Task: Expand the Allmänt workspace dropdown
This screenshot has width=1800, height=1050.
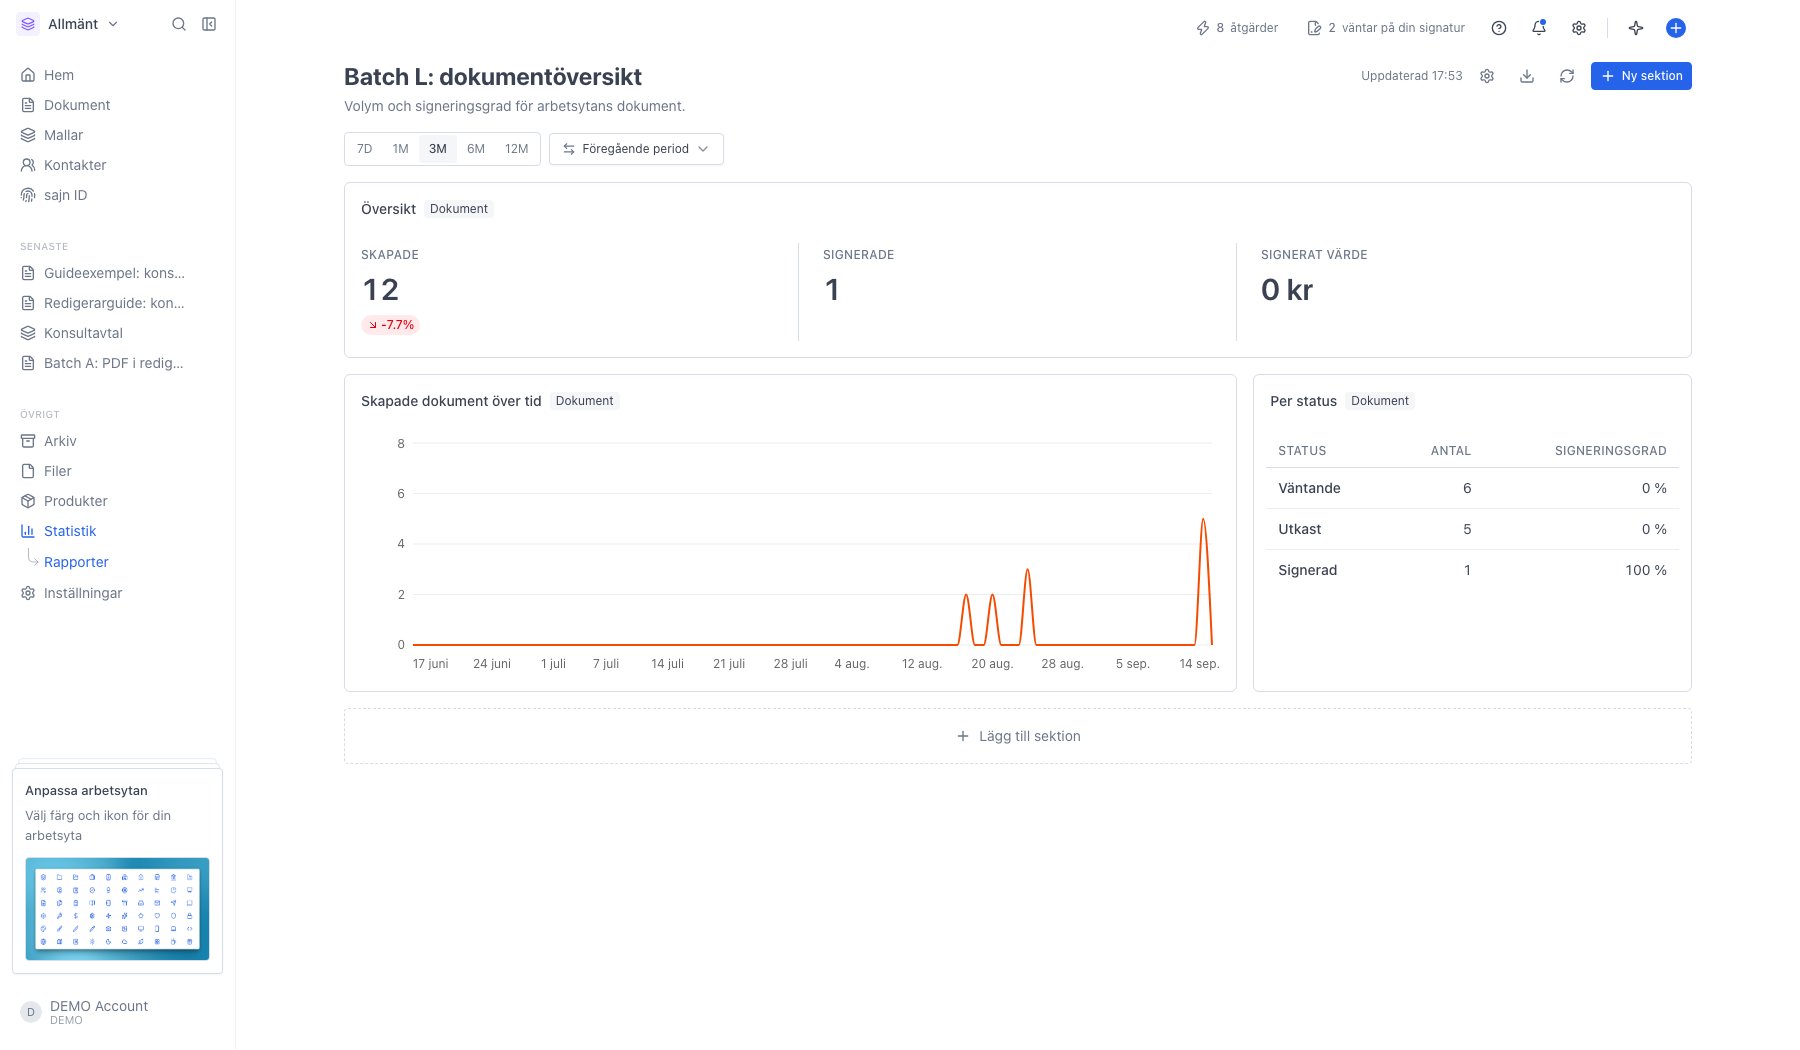Action: (68, 24)
